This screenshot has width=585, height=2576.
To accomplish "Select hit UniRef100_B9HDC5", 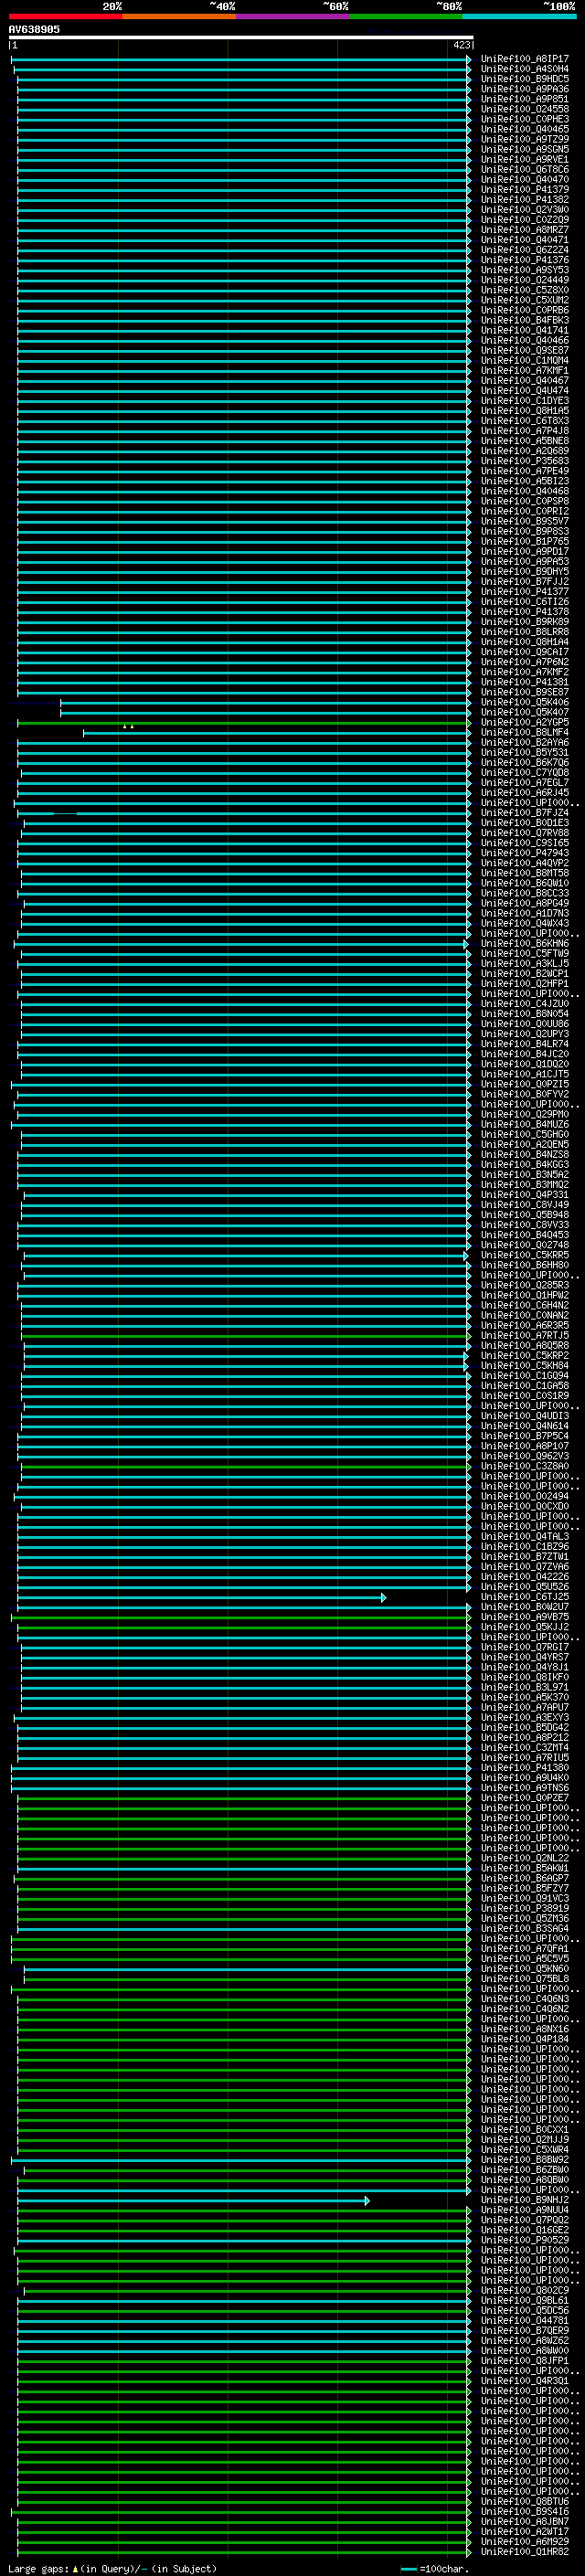I will 524,79.
